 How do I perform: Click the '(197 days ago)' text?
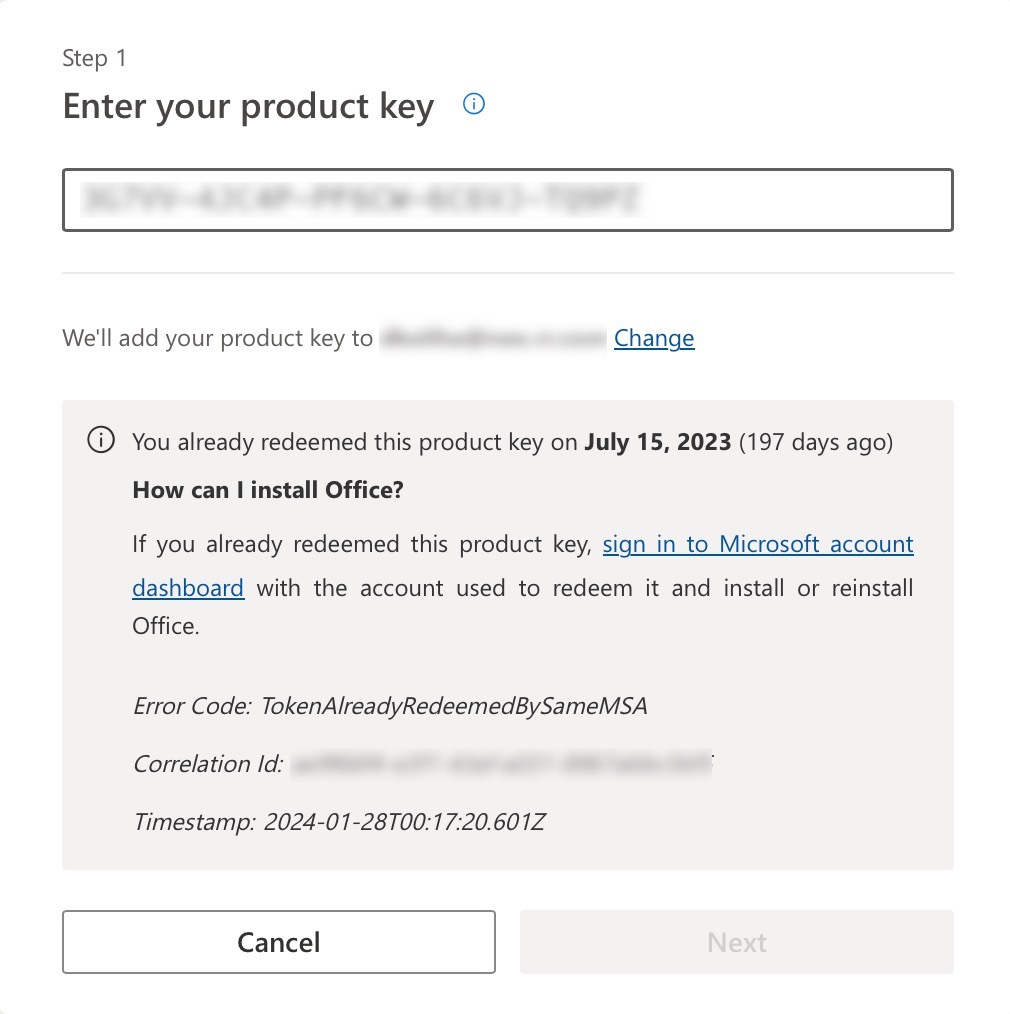(x=815, y=441)
